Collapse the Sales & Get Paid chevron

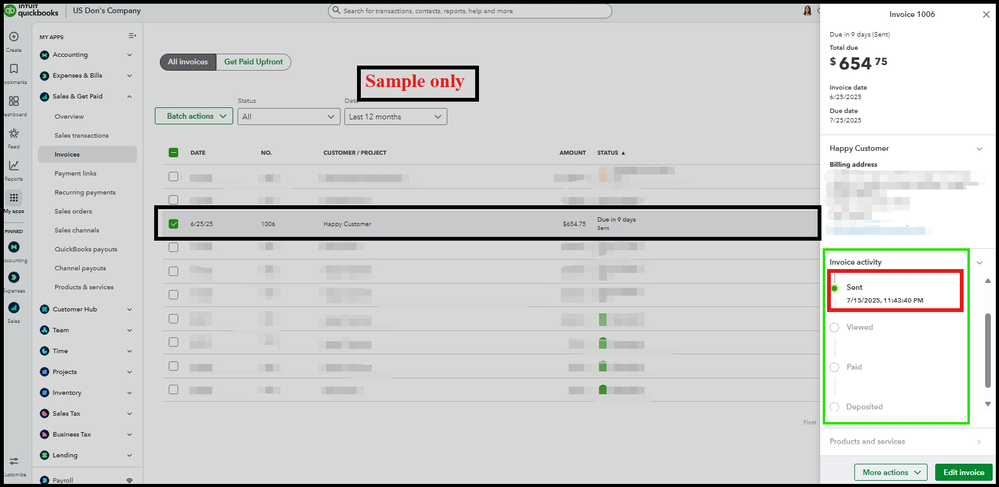(x=129, y=96)
